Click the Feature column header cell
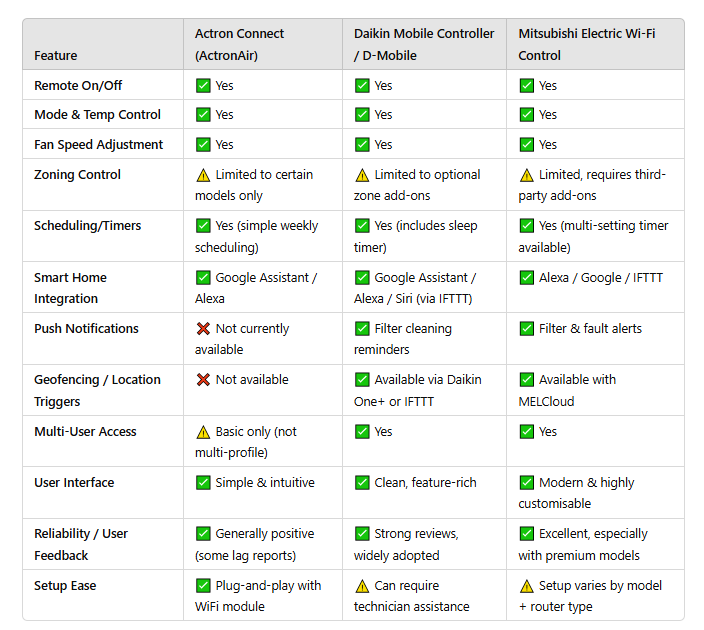 (103, 44)
